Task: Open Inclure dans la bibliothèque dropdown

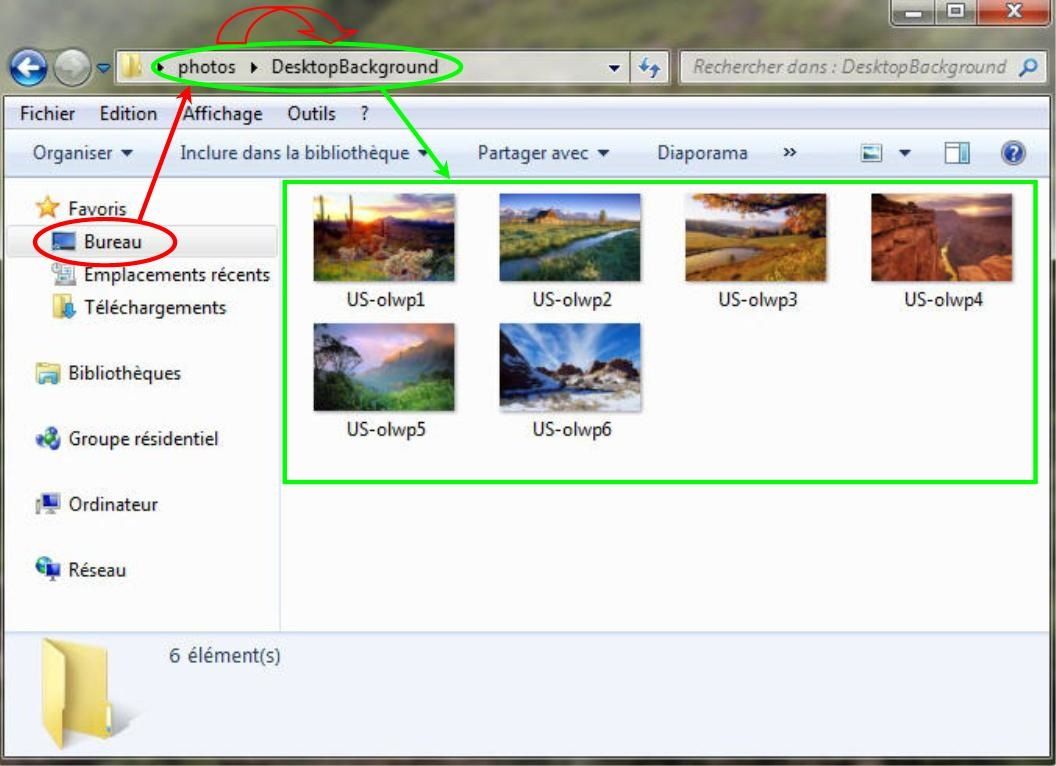Action: tap(304, 153)
